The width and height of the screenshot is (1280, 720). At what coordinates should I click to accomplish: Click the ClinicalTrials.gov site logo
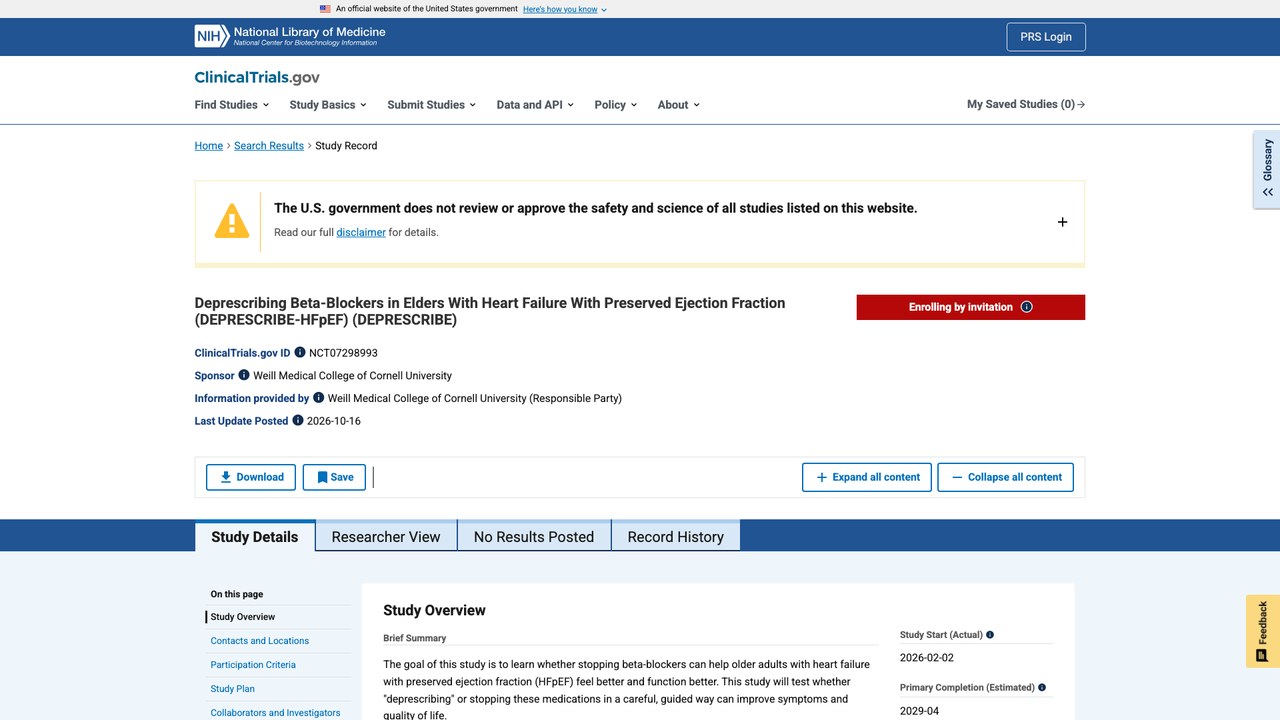click(257, 77)
